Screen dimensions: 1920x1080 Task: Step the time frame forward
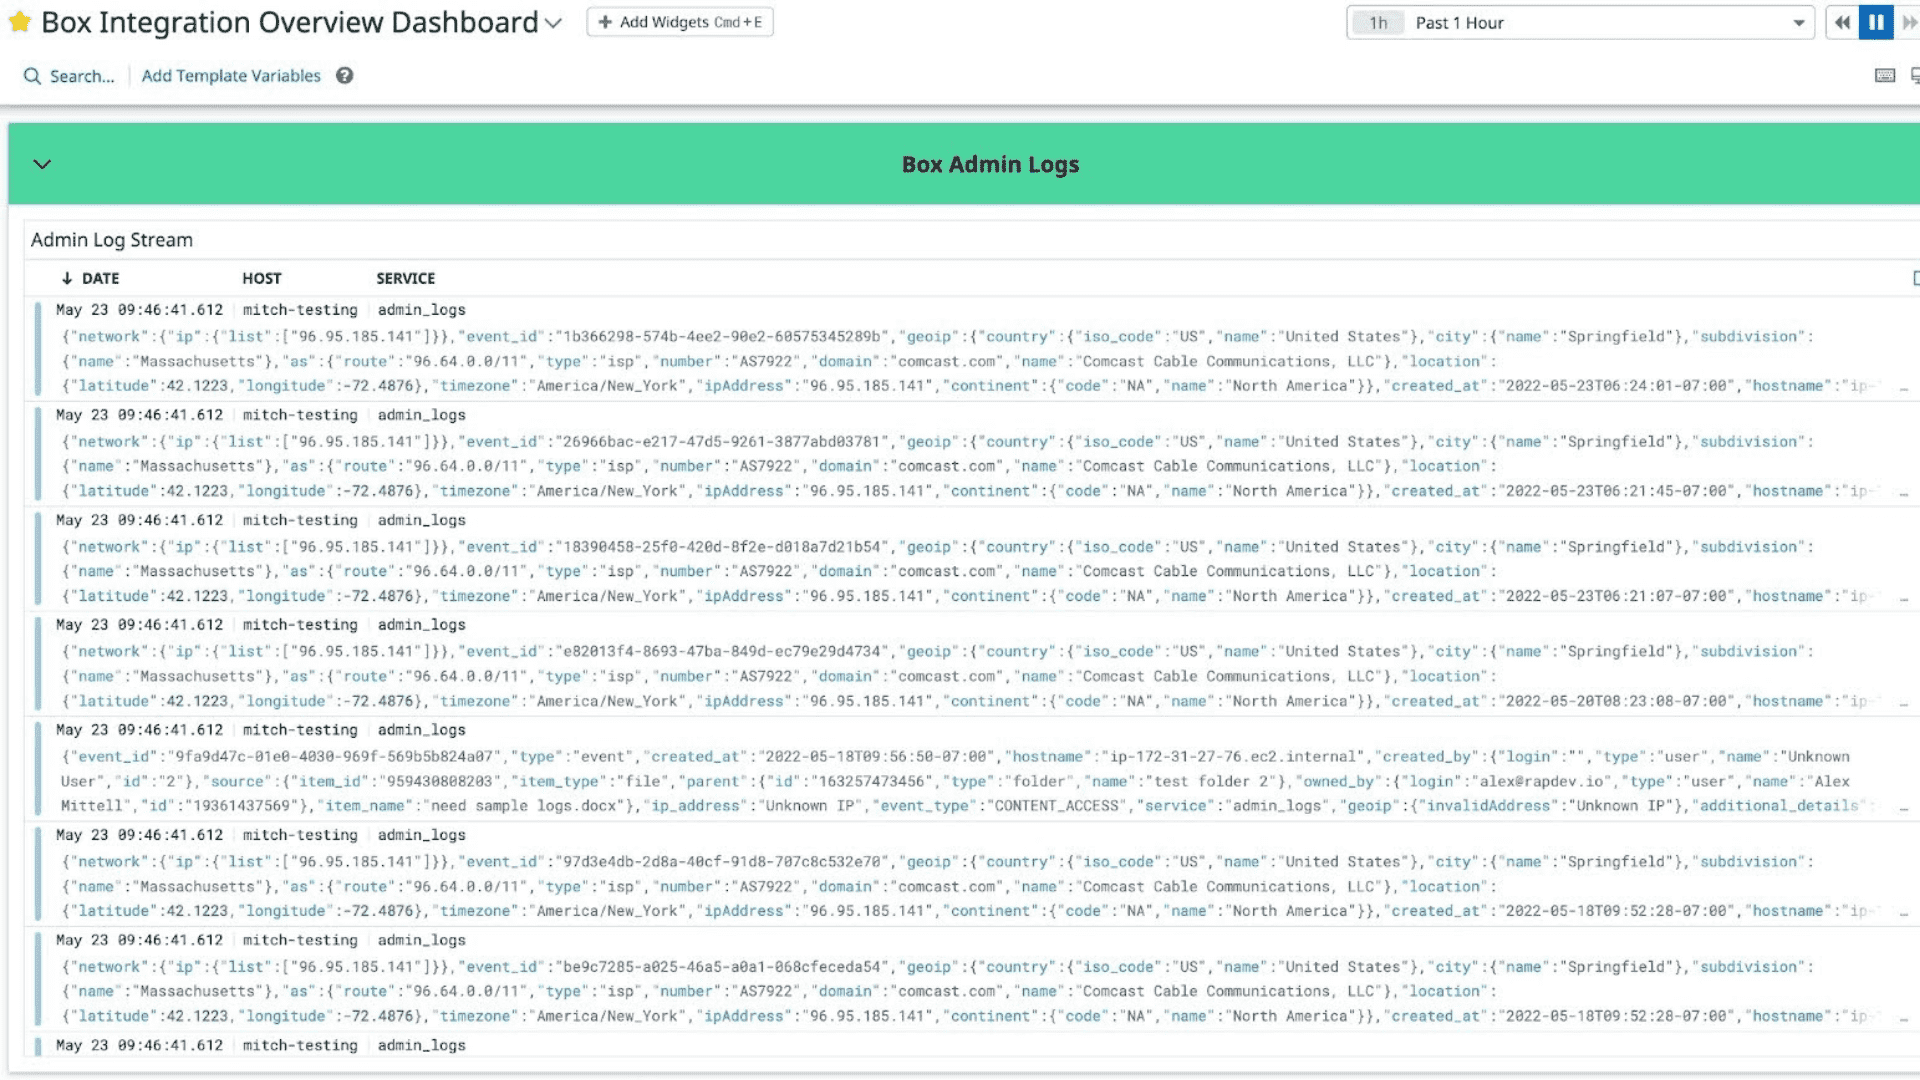coord(1909,22)
